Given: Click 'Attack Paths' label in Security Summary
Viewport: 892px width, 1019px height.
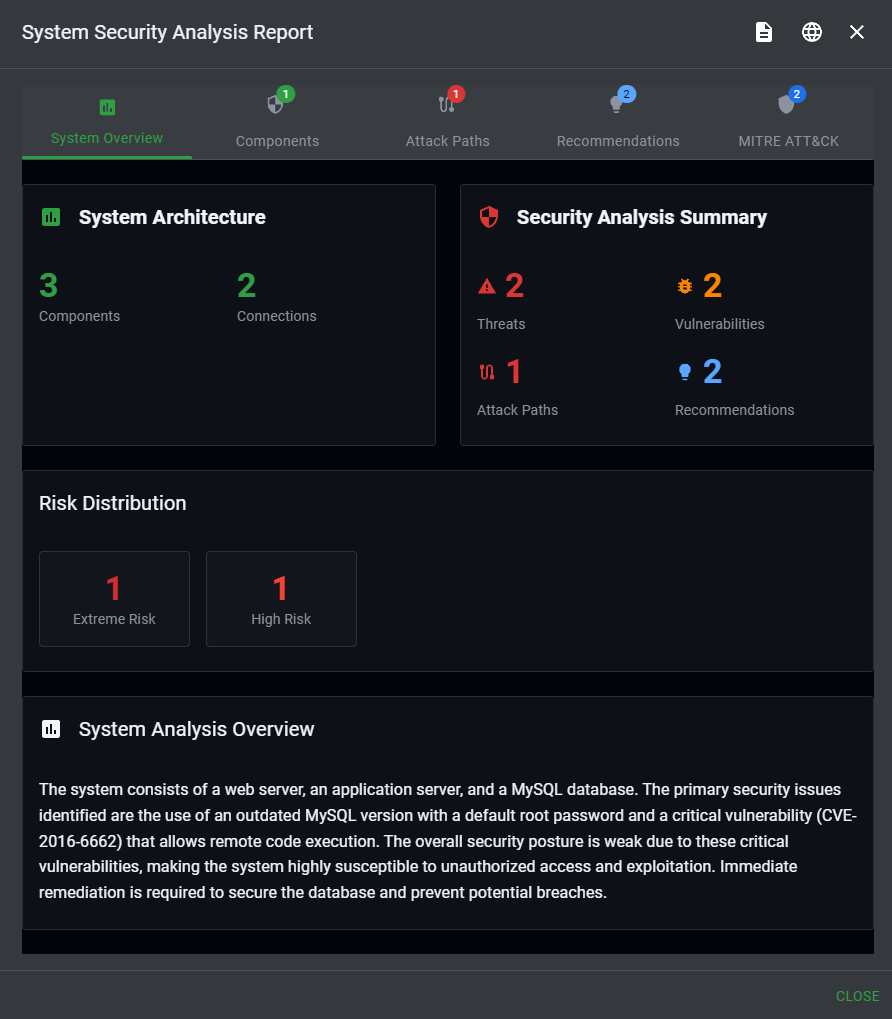Looking at the screenshot, I should 517,410.
